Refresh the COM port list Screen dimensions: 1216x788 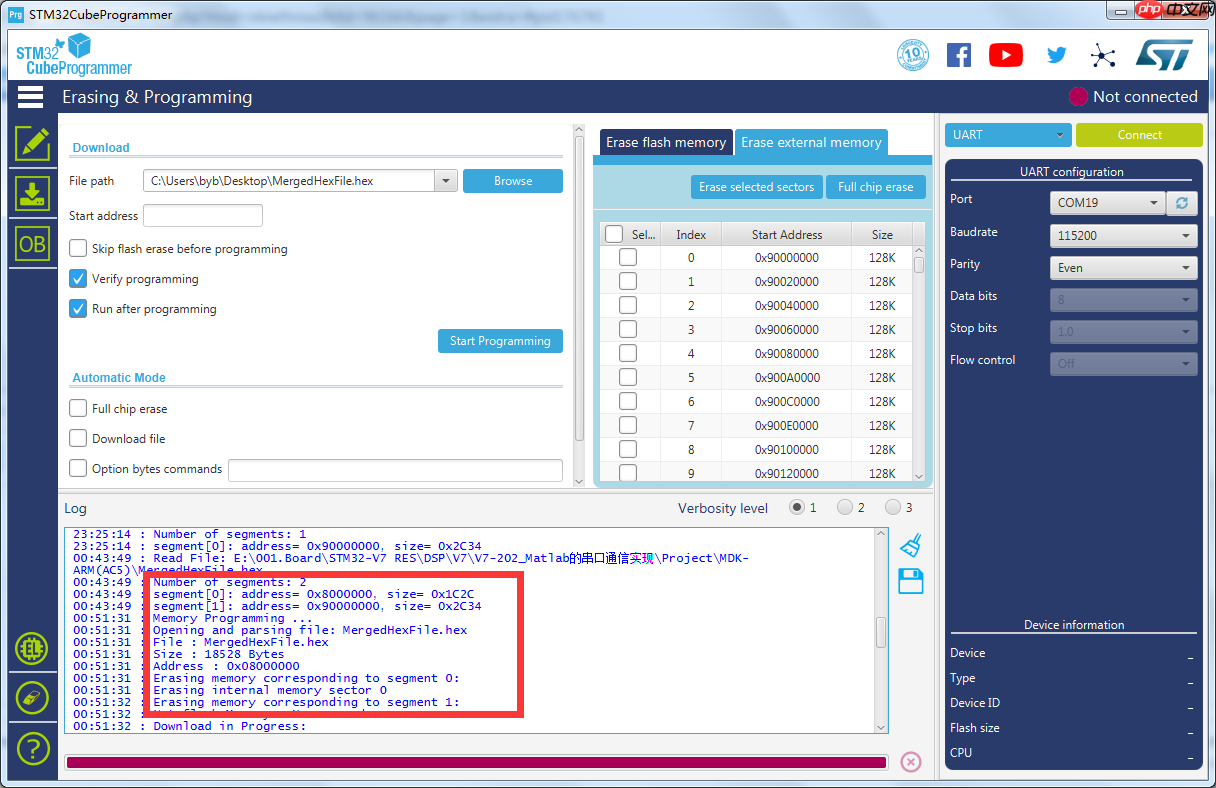coord(1182,203)
